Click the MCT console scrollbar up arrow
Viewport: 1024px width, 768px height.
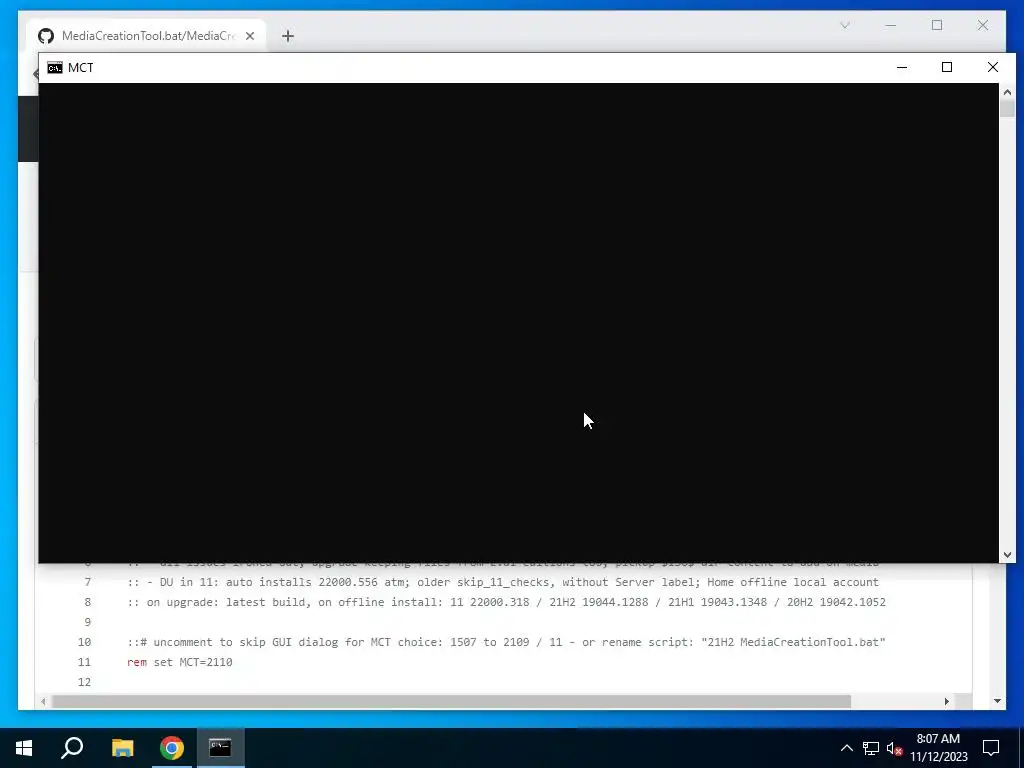point(1007,92)
